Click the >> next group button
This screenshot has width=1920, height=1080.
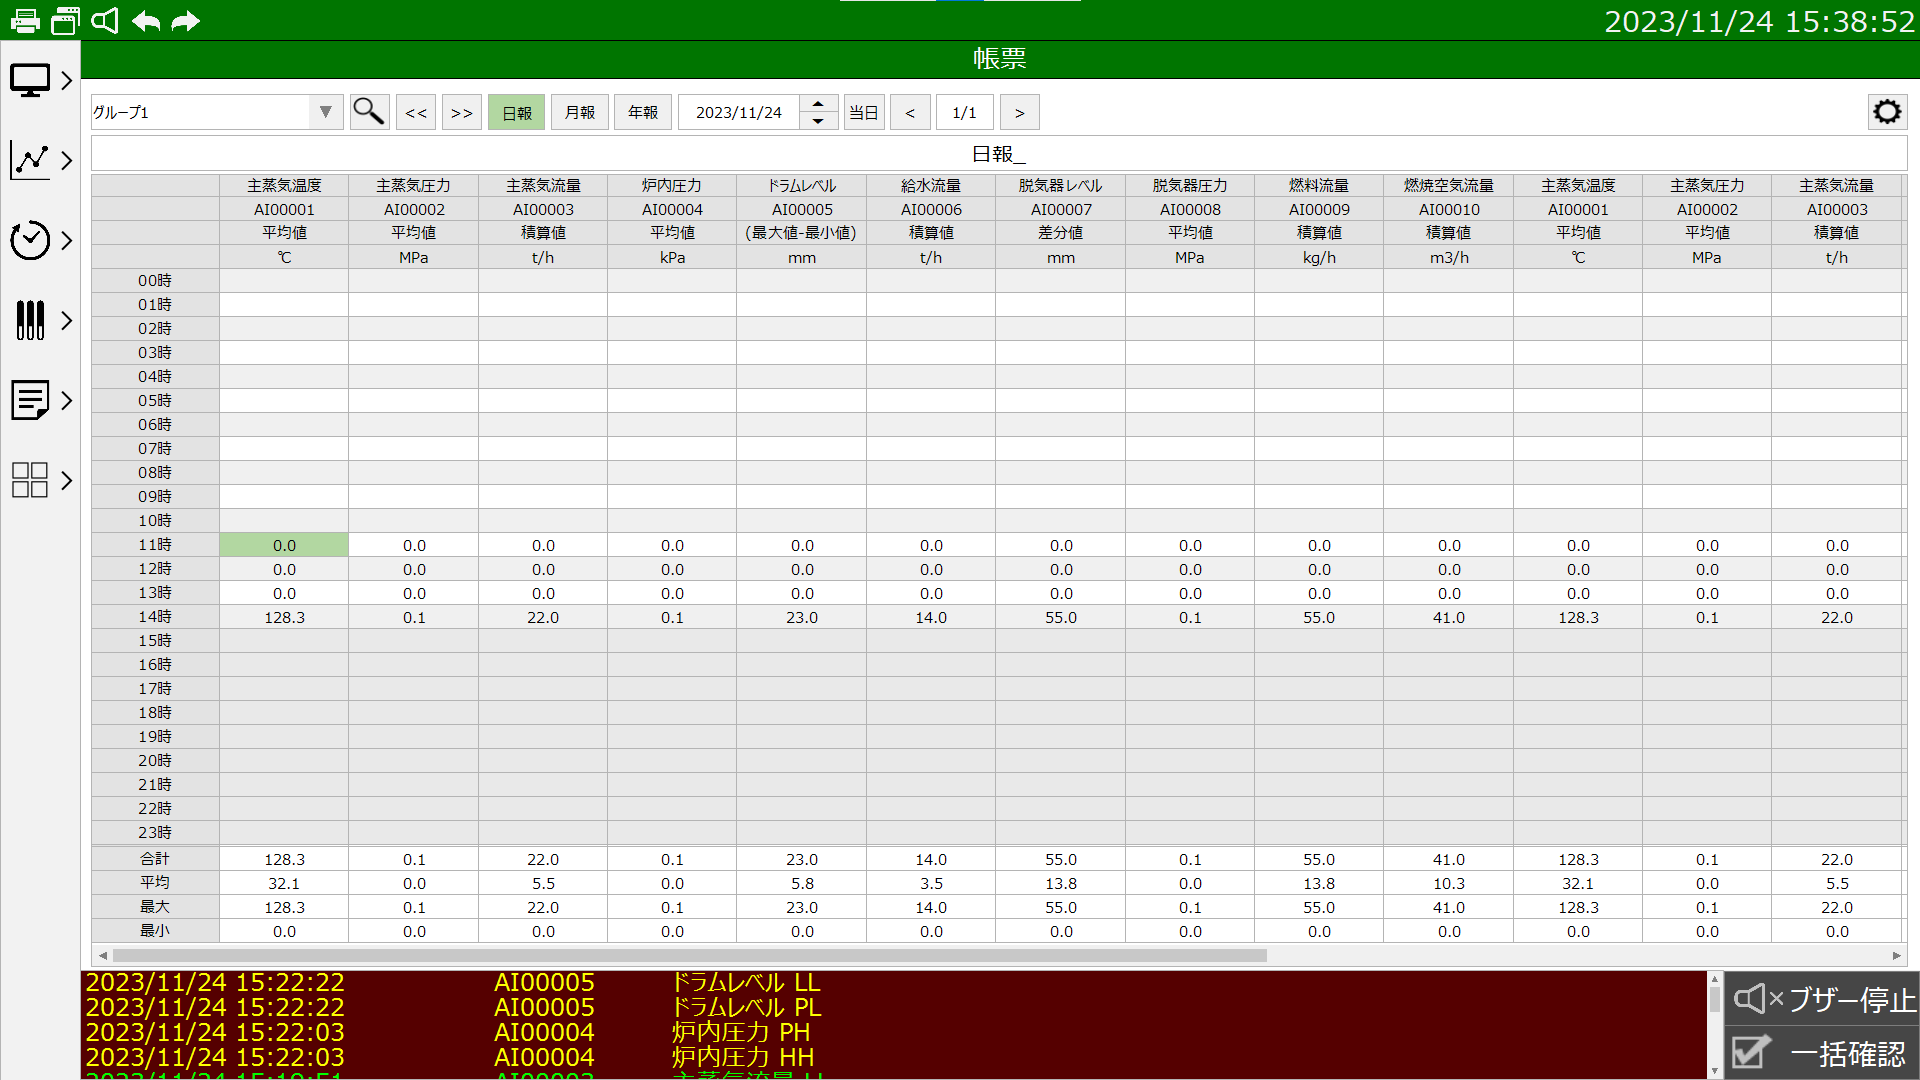pyautogui.click(x=461, y=112)
